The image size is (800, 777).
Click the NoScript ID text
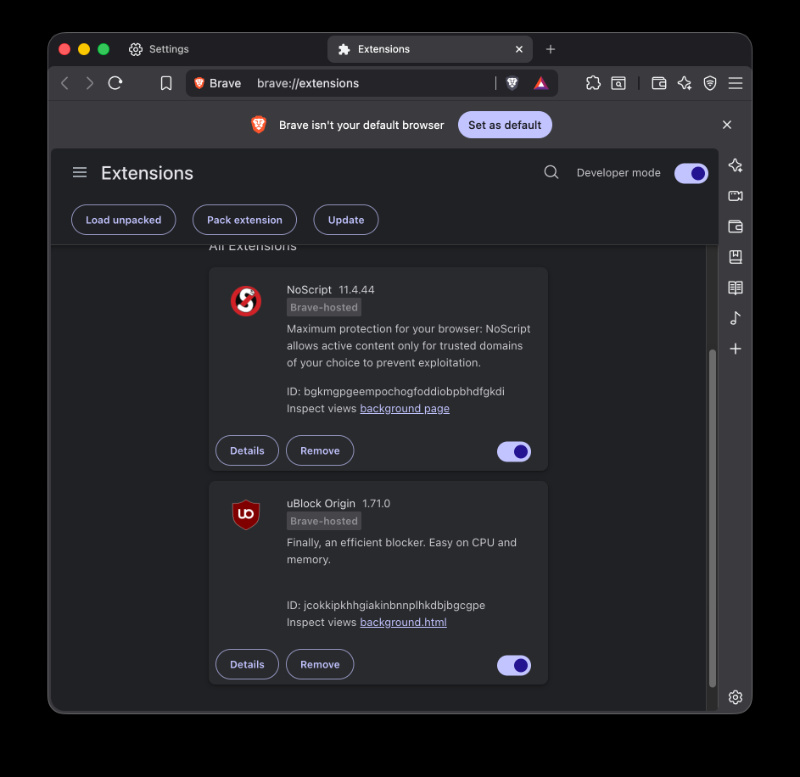(395, 391)
